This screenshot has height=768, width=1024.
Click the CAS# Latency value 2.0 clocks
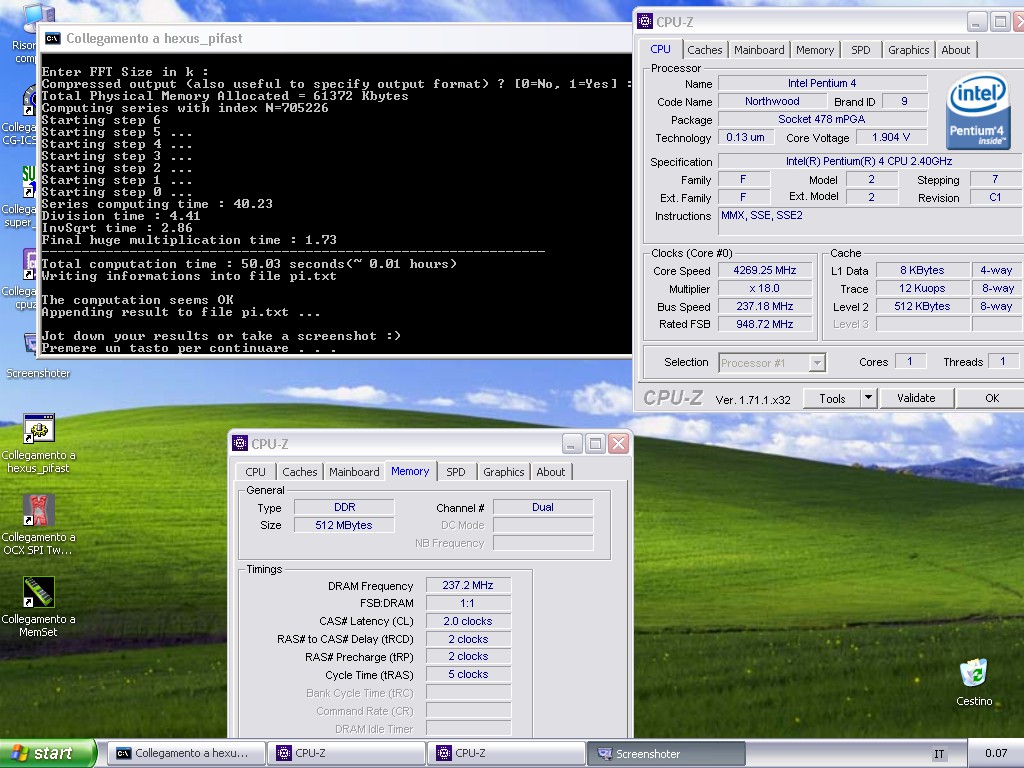468,621
